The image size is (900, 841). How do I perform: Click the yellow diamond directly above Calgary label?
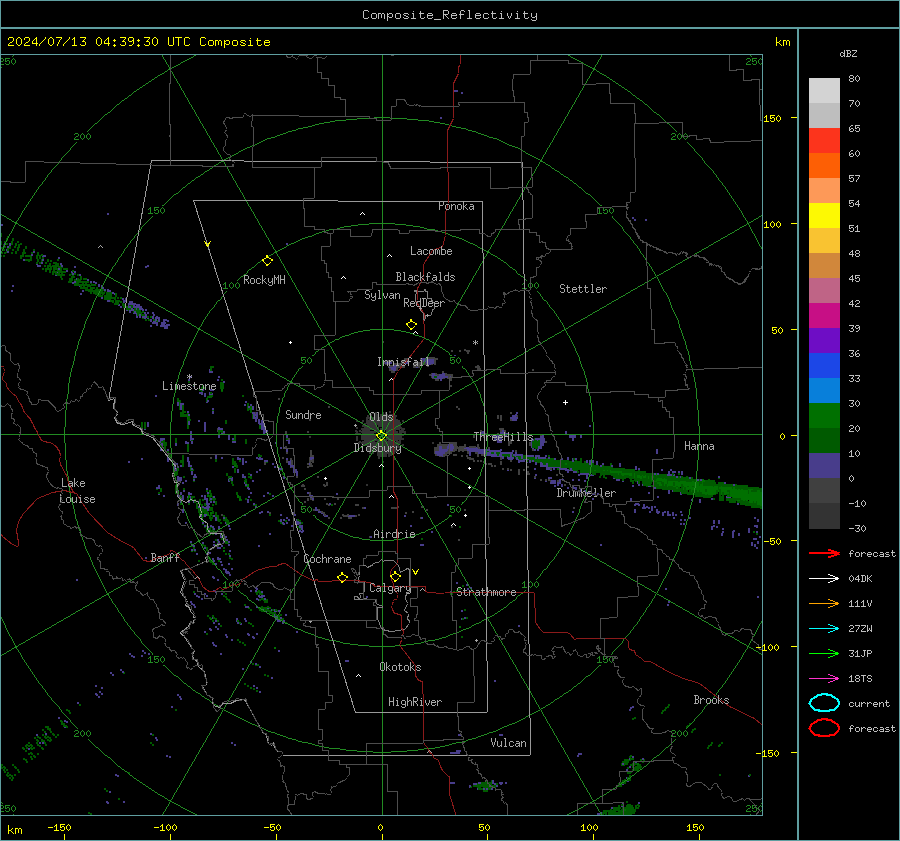[395, 576]
